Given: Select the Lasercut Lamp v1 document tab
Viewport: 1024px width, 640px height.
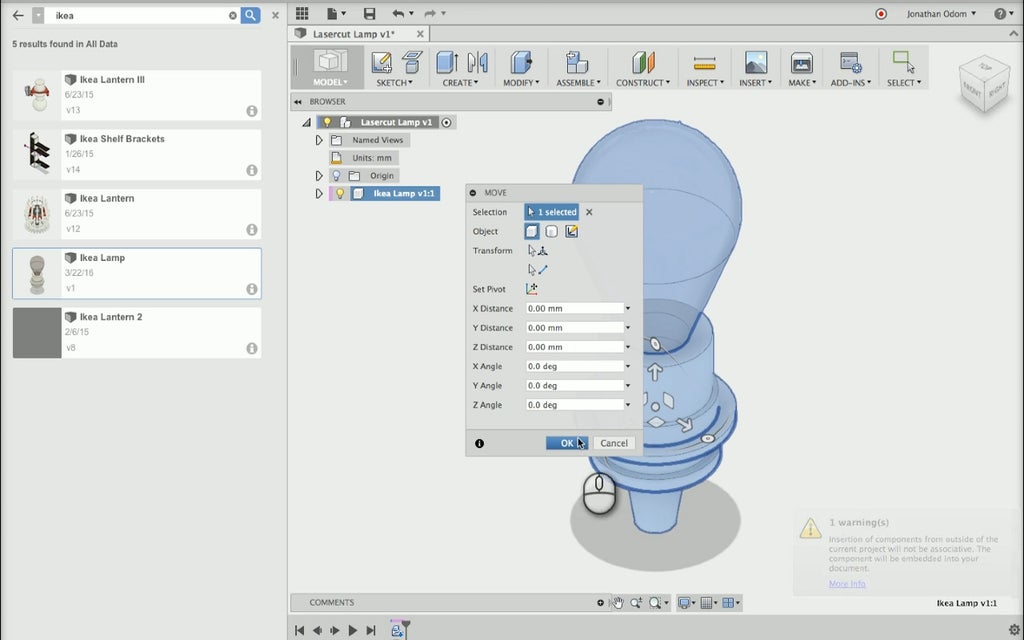Looking at the screenshot, I should pyautogui.click(x=354, y=34).
